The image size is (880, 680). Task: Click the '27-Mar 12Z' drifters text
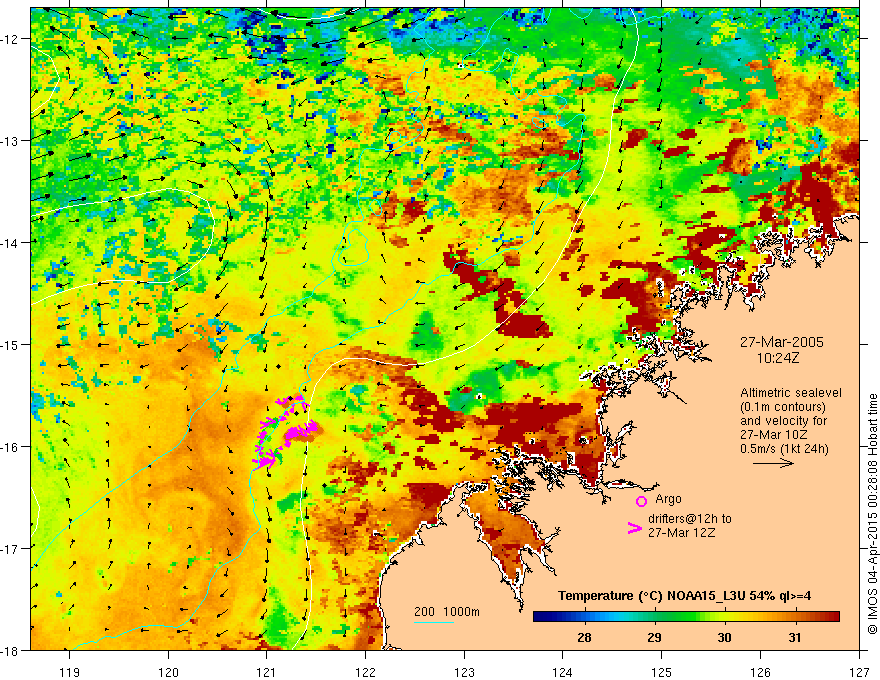[x=681, y=532]
